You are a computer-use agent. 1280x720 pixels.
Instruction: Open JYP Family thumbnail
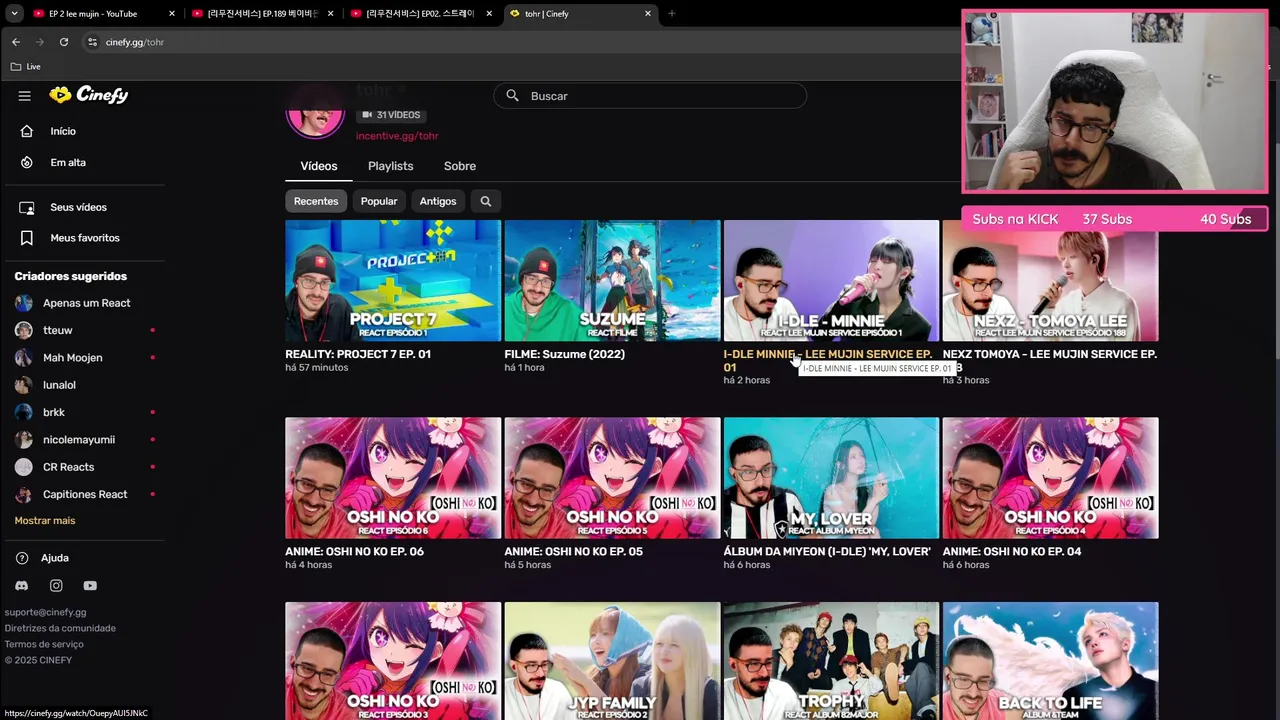tap(612, 661)
